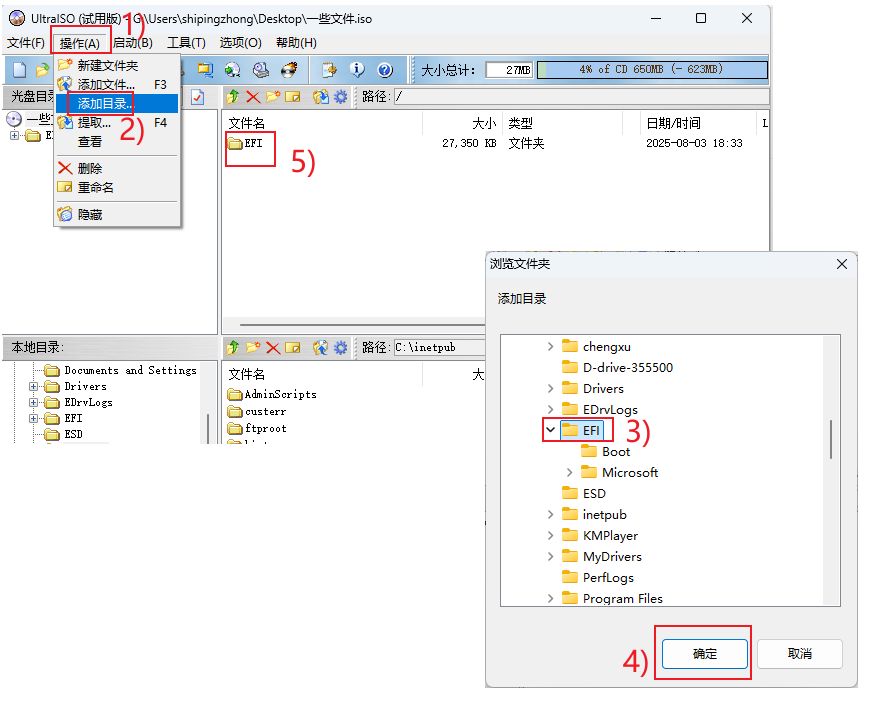The height and width of the screenshot is (706, 873).
Task: Toggle the checkmark box beside disc directory header
Action: (x=197, y=97)
